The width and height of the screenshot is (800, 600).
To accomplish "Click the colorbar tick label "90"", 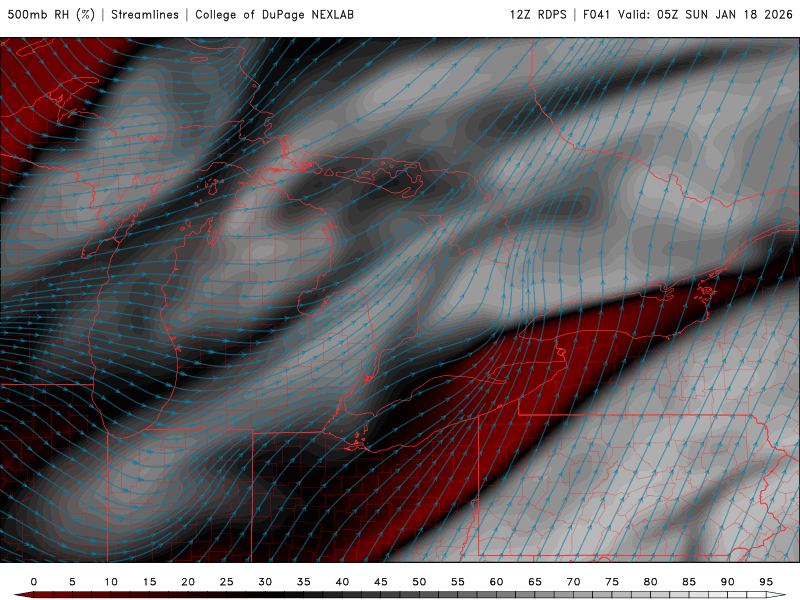I will pyautogui.click(x=727, y=582).
